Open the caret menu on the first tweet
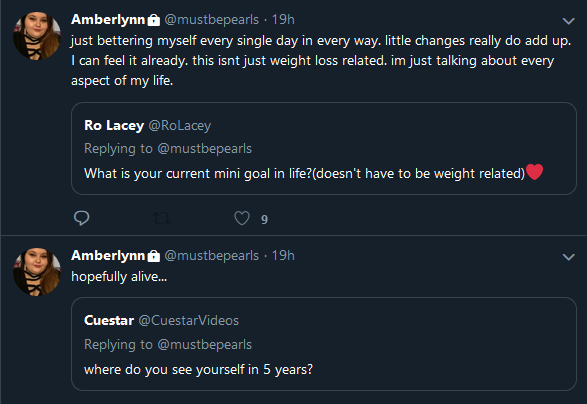This screenshot has height=404, width=587. [x=568, y=21]
